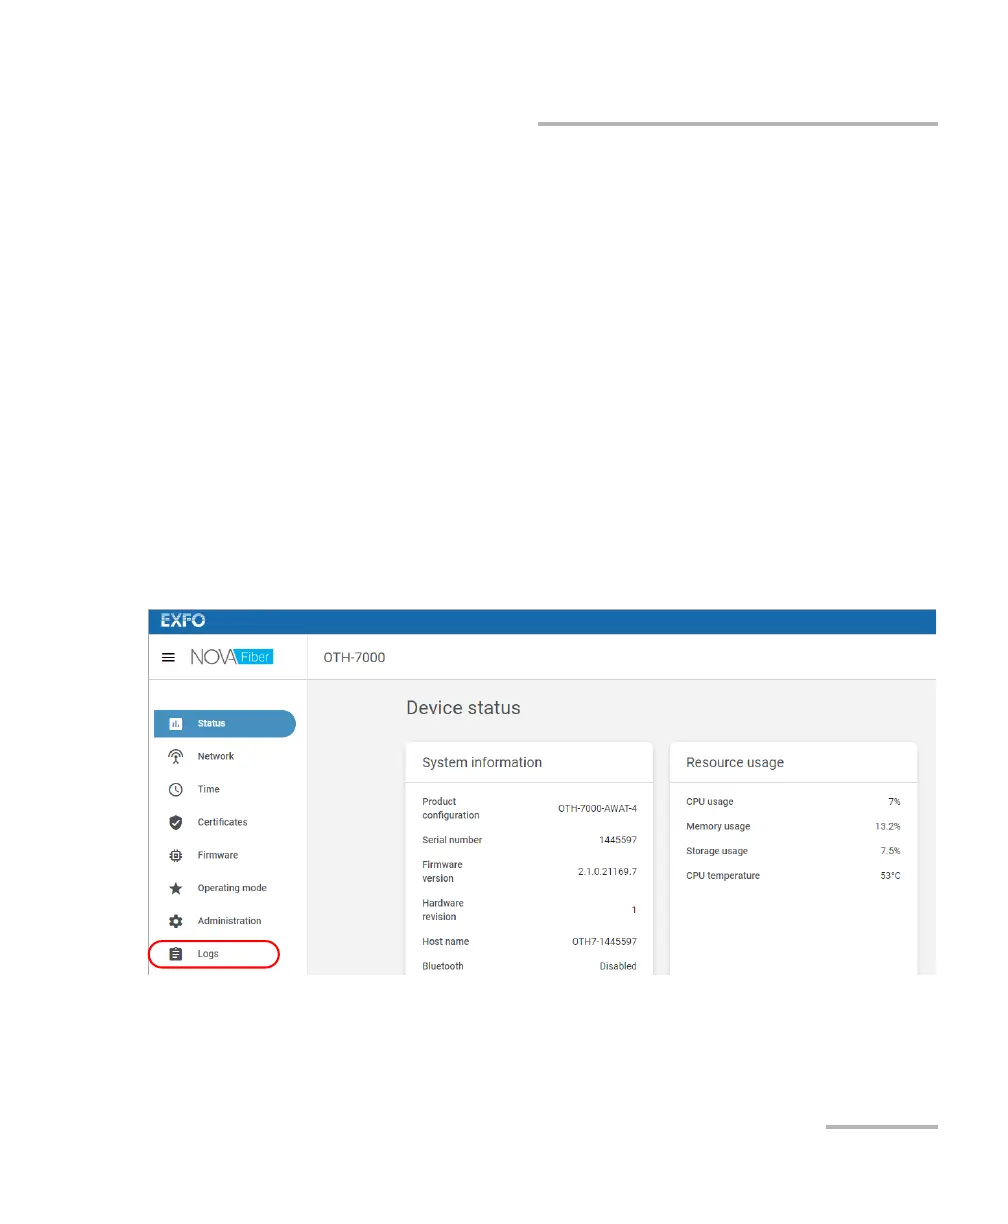Select the Host name value OTH7-1445597
This screenshot has width=1008, height=1224.
[x=604, y=942]
